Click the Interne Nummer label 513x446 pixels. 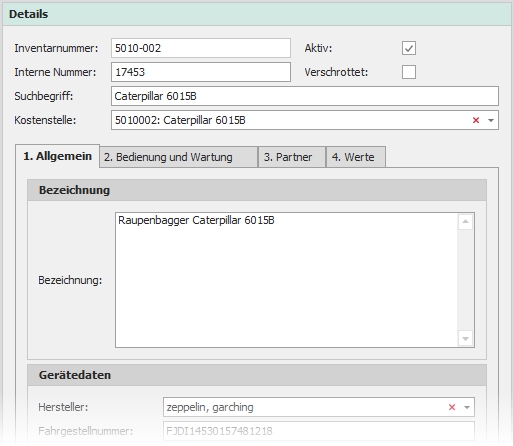[x=55, y=72]
